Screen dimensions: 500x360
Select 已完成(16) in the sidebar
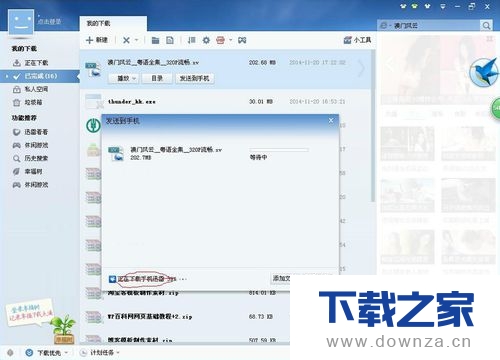click(x=41, y=76)
